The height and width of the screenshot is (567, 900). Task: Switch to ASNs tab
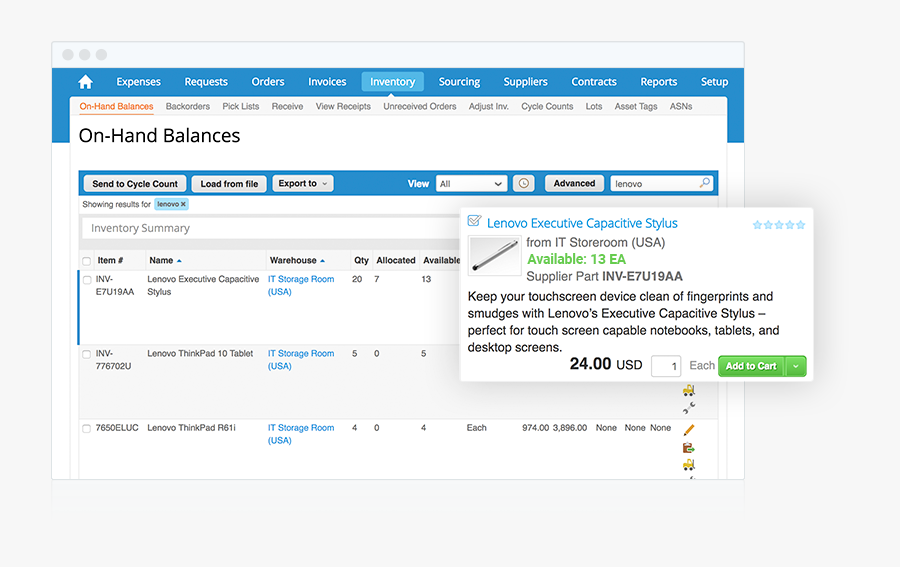click(x=681, y=106)
